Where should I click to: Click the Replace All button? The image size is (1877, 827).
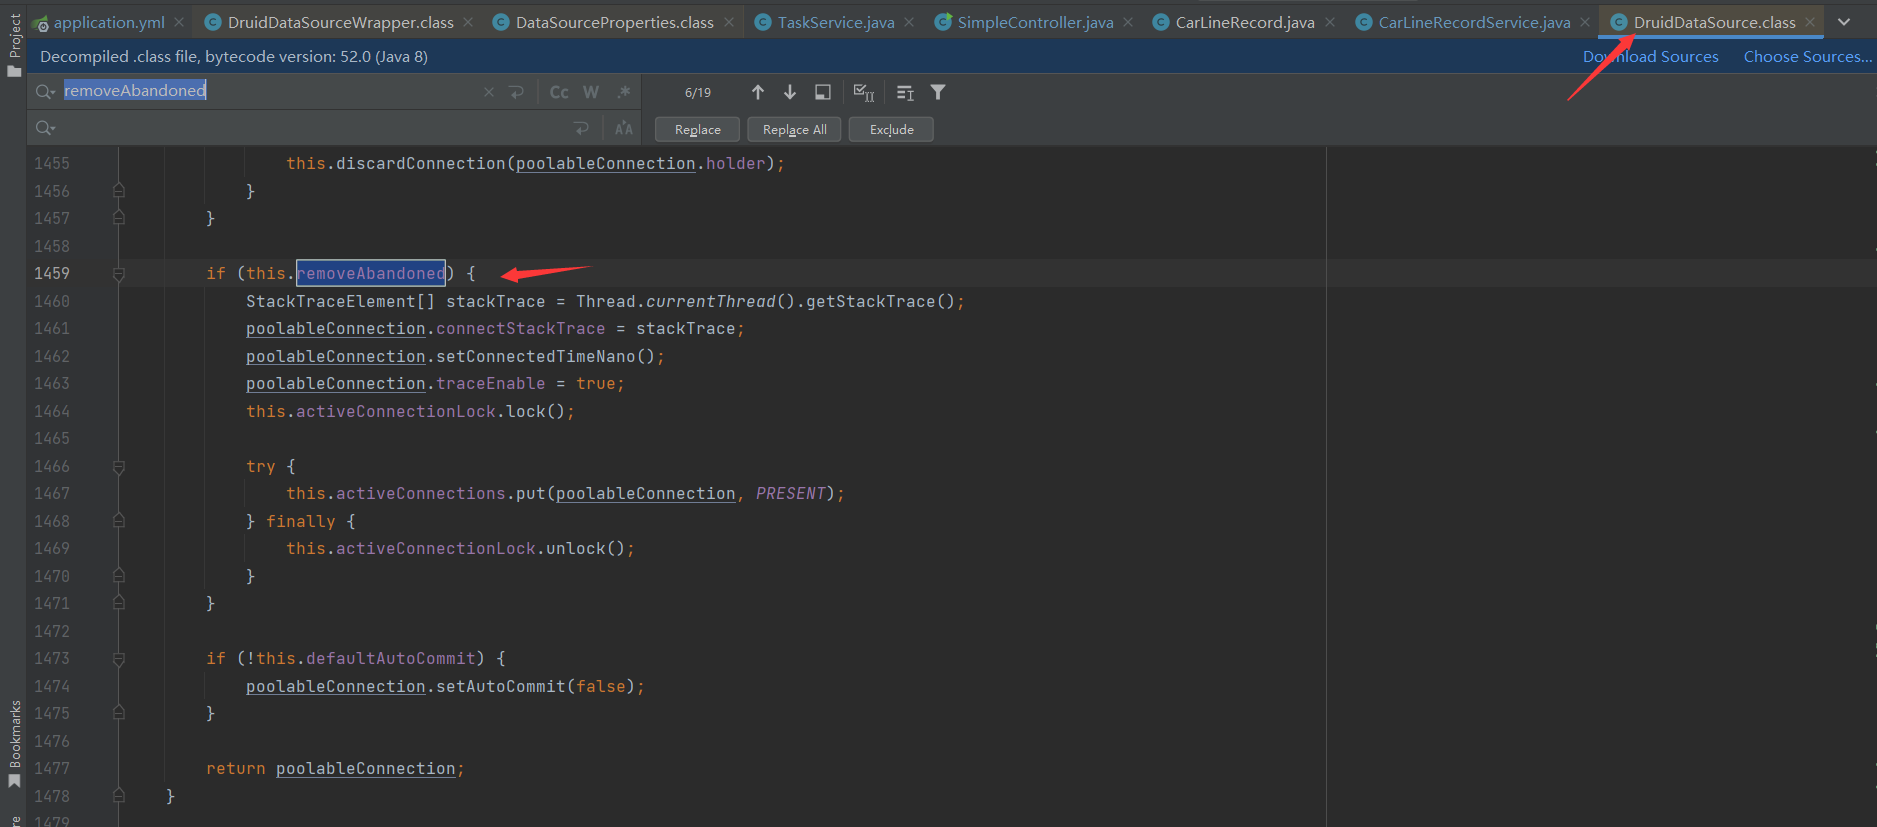pyautogui.click(x=794, y=129)
